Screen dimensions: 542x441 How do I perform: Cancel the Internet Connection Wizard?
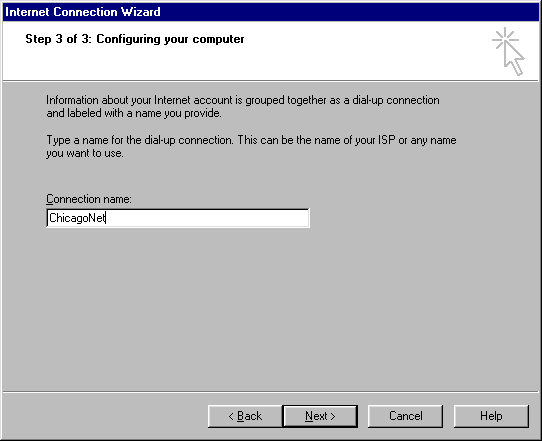click(x=405, y=416)
